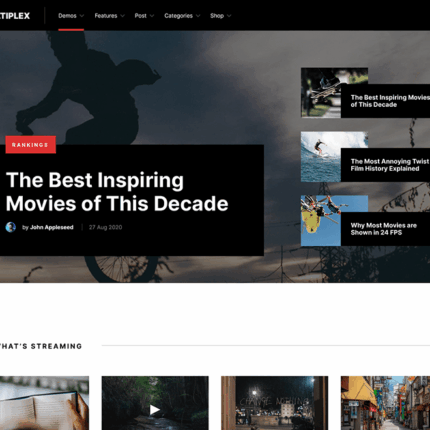Click the play icon on forest video thumbnail
This screenshot has width=430, height=430.
[154, 410]
